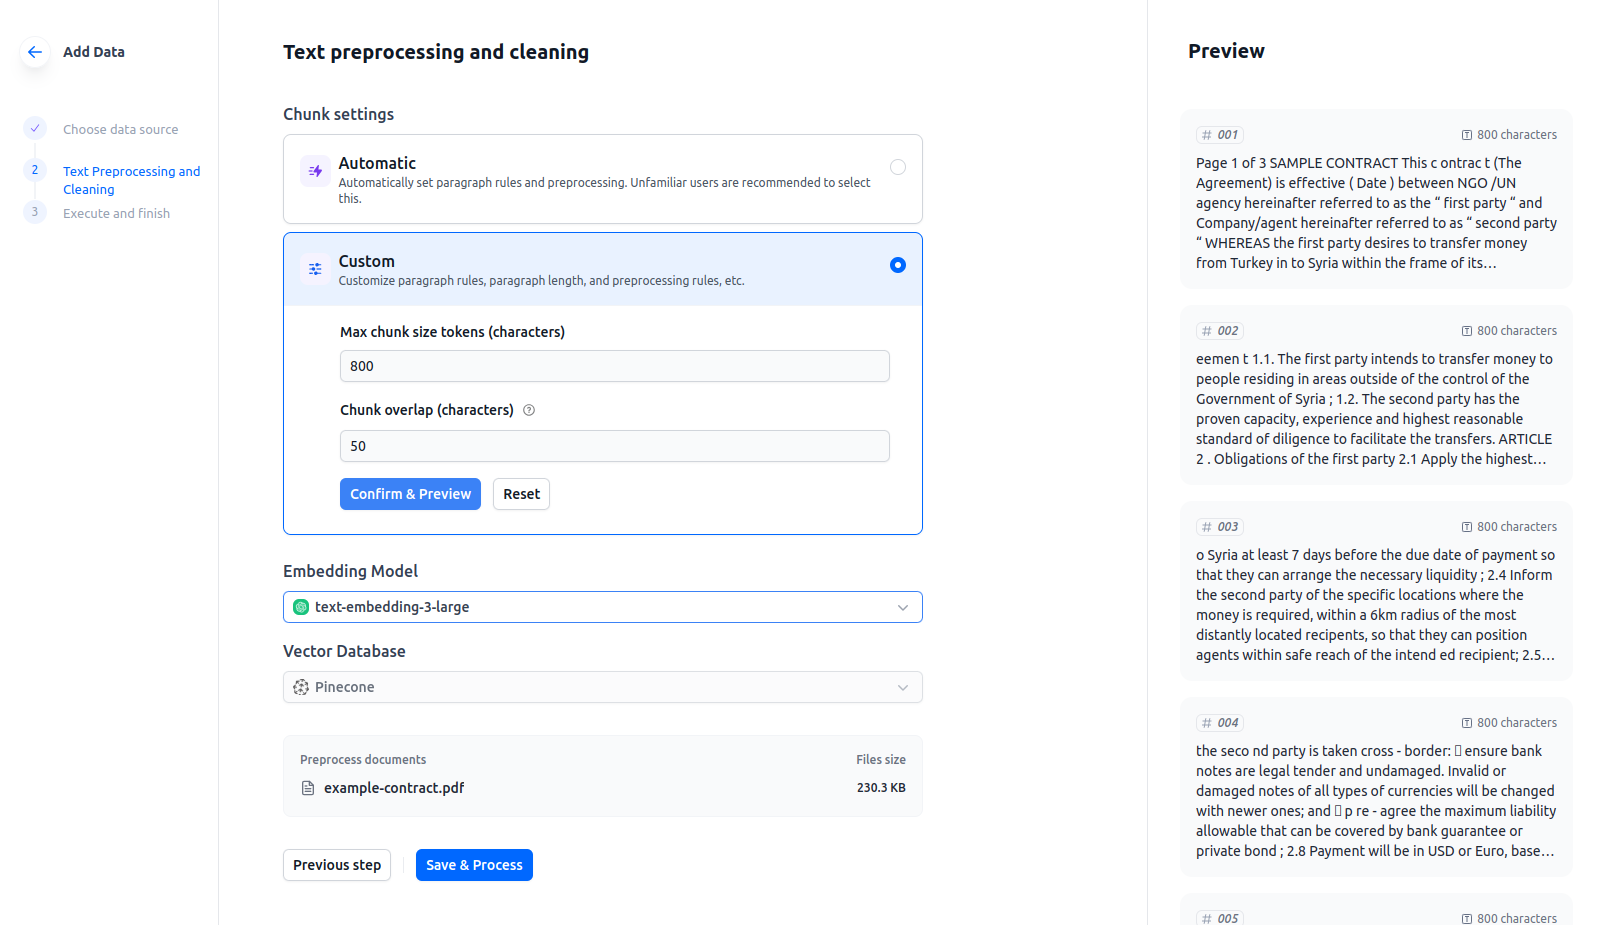This screenshot has height=925, width=1603.
Task: Click the chunk overlap help icon
Action: click(529, 410)
